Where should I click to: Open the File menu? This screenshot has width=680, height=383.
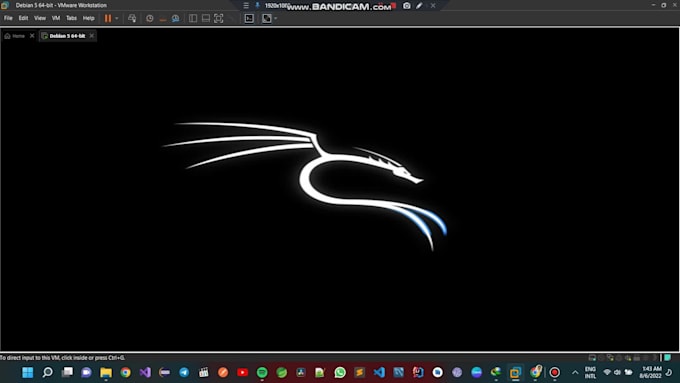(x=8, y=18)
